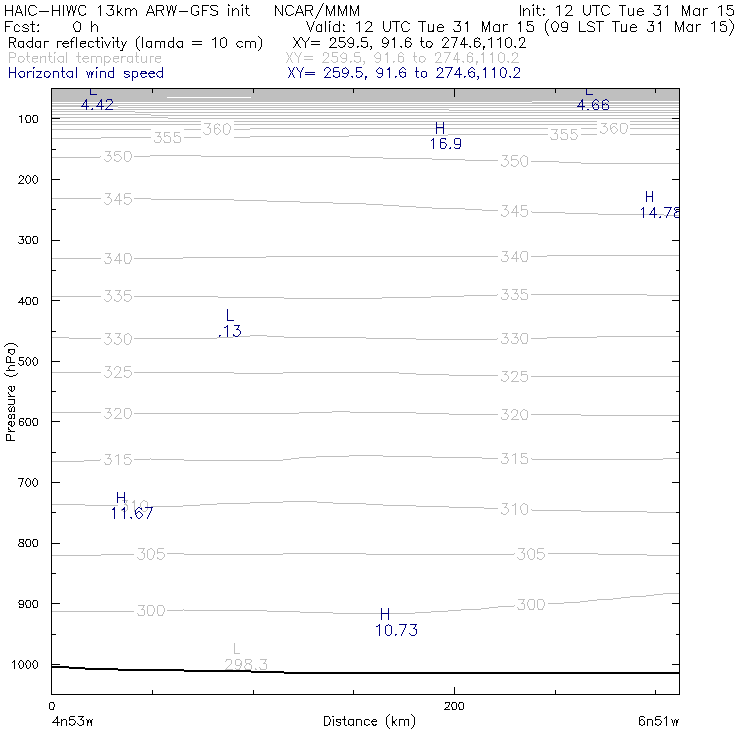Click the left "305" contour label
Screen dimensions: 740x740
pyautogui.click(x=151, y=554)
